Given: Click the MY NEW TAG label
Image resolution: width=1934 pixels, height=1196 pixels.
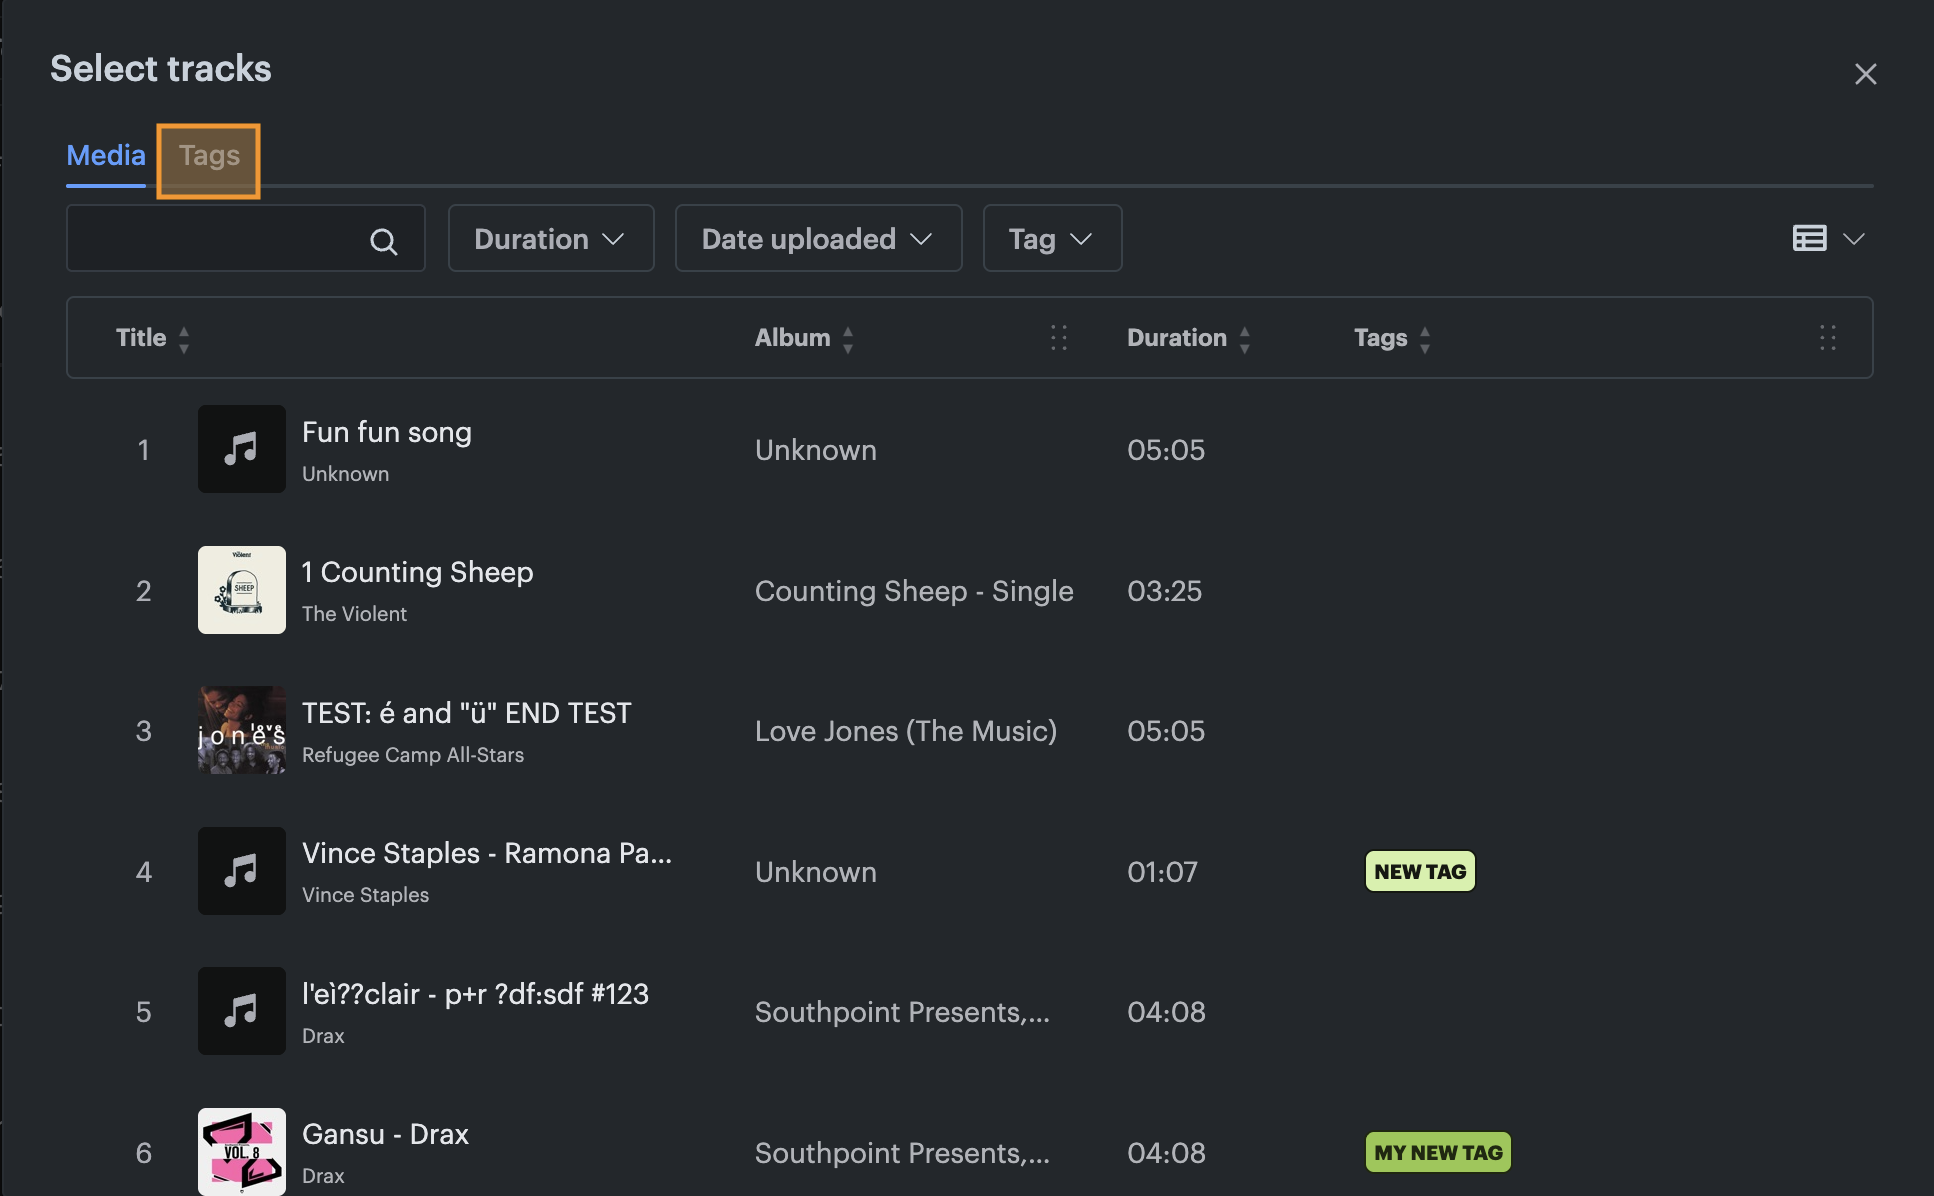Looking at the screenshot, I should click(x=1438, y=1152).
